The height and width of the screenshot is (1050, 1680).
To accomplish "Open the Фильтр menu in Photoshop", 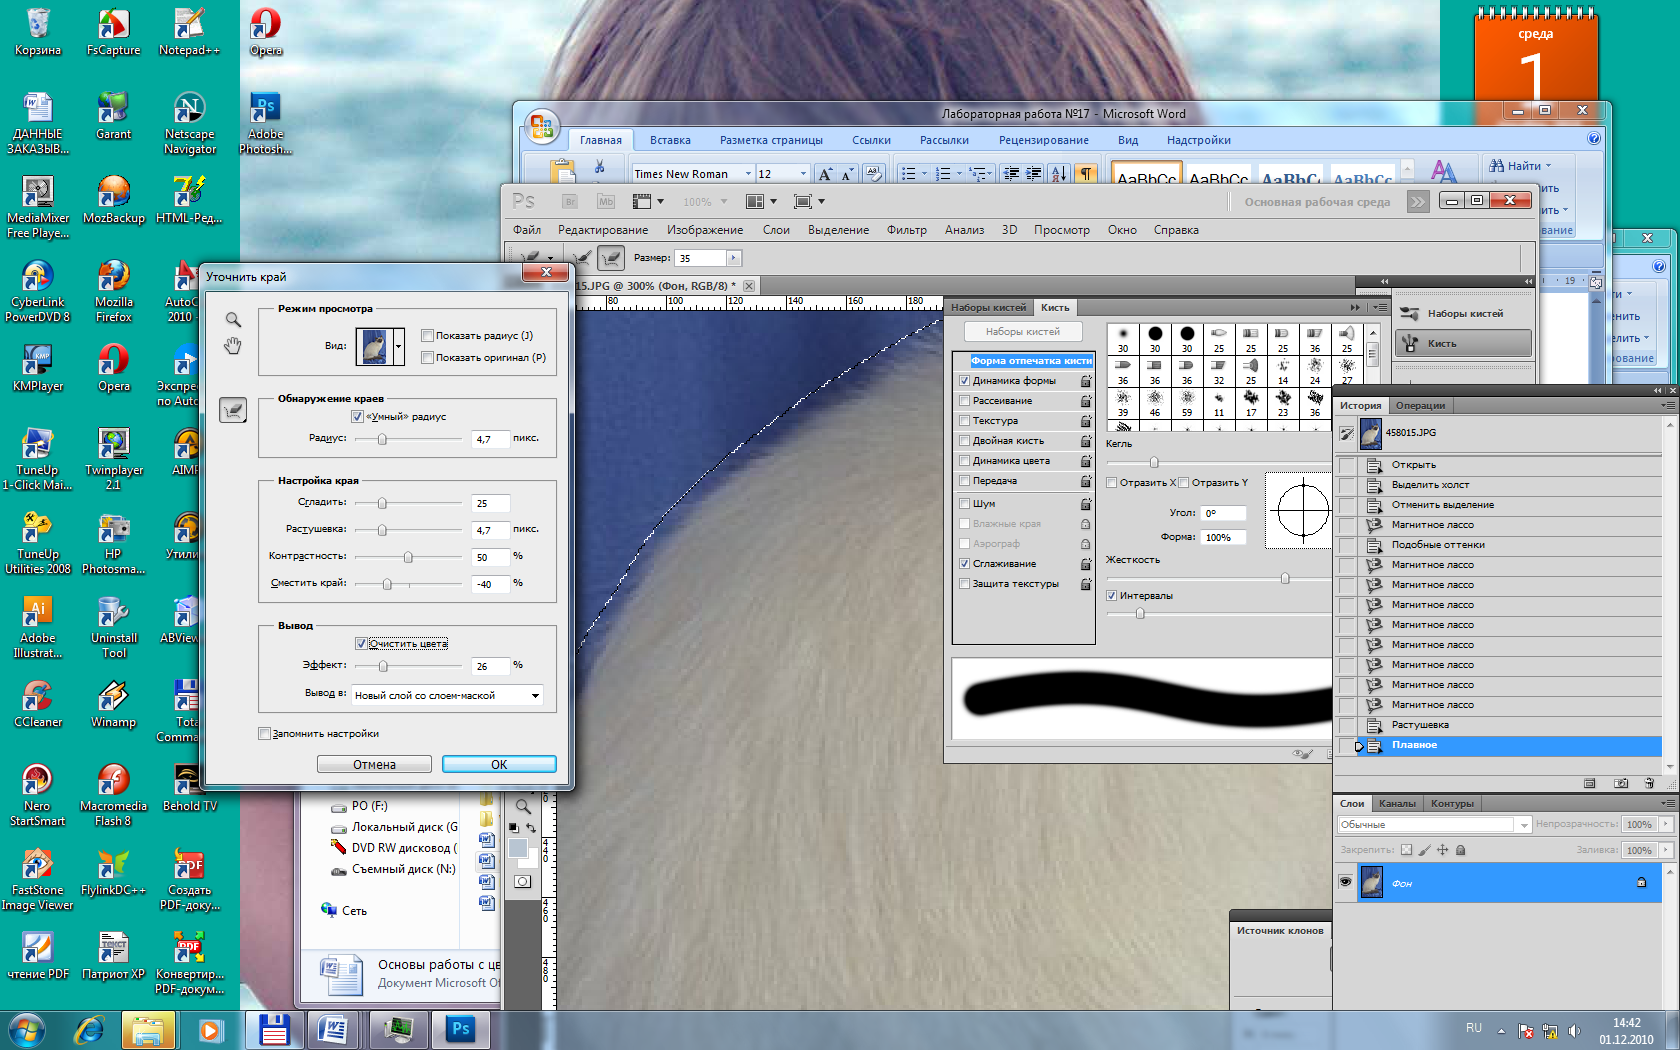I will [906, 230].
